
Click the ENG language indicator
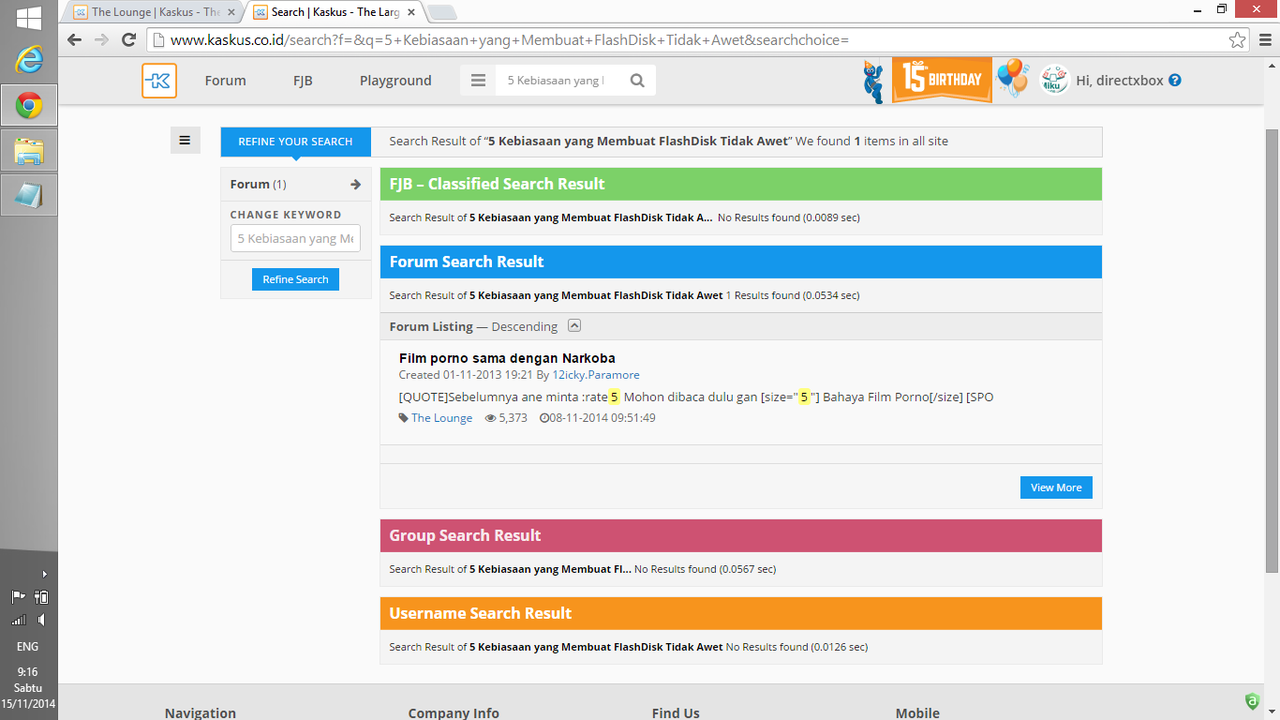(28, 647)
